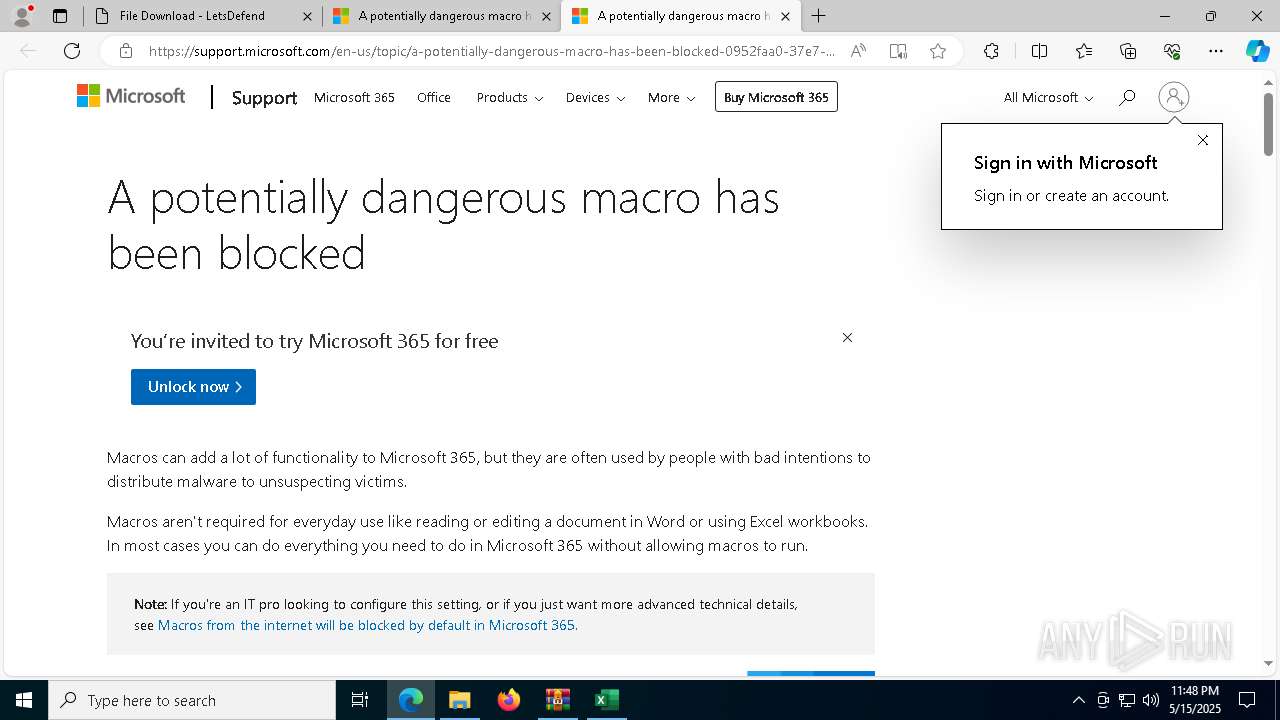Expand All Microsoft dropdown
The image size is (1280, 720).
click(1048, 97)
